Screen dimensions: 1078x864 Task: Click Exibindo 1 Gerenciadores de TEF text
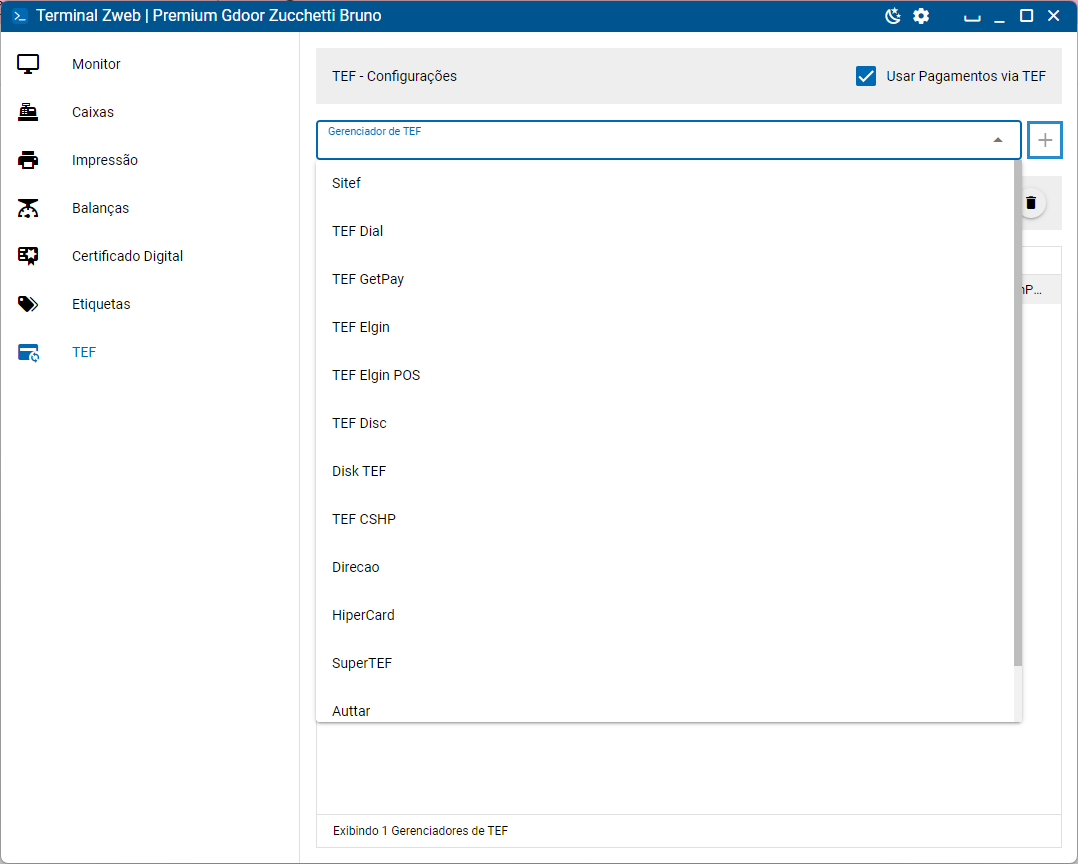click(420, 831)
